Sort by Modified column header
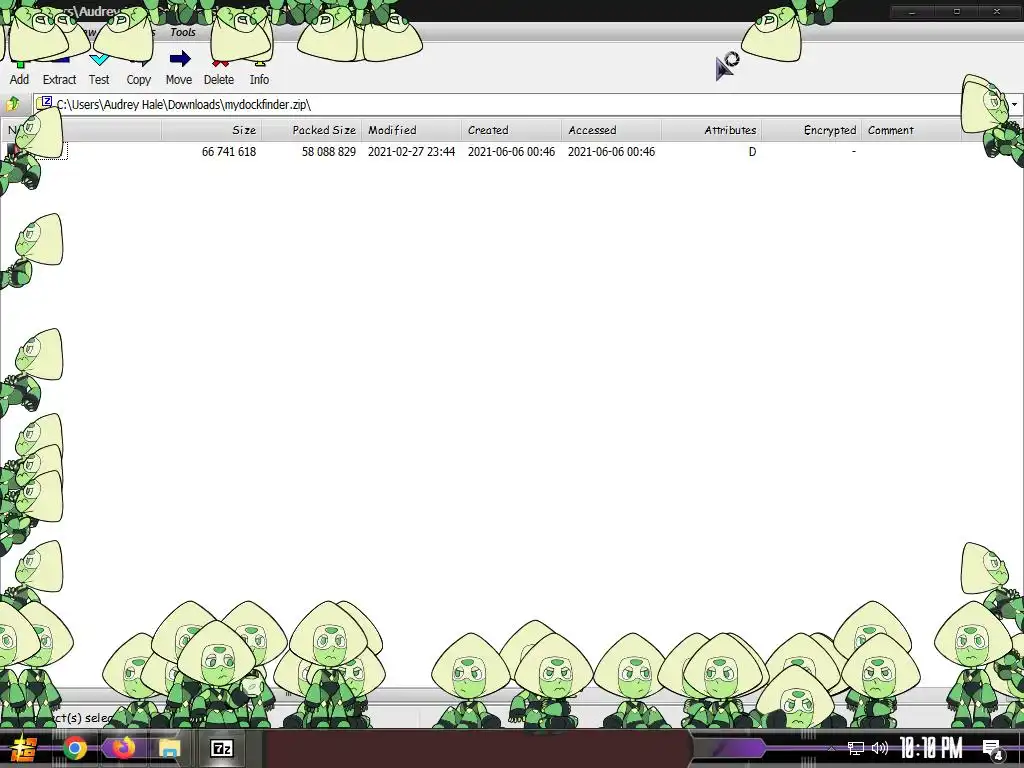This screenshot has width=1024, height=768. (x=411, y=130)
